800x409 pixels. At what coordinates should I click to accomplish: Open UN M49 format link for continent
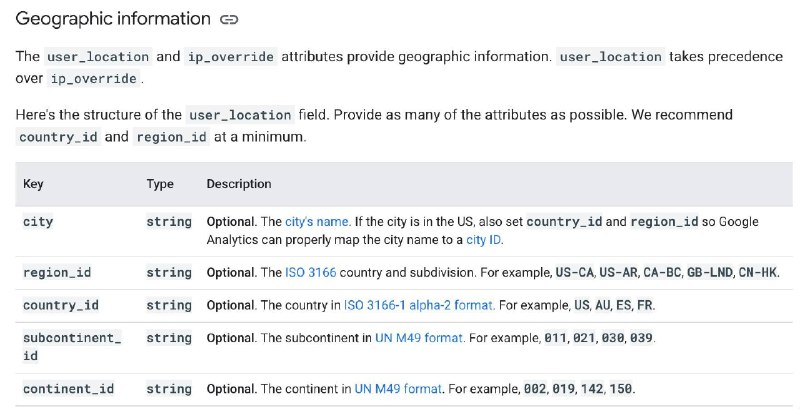coord(398,389)
